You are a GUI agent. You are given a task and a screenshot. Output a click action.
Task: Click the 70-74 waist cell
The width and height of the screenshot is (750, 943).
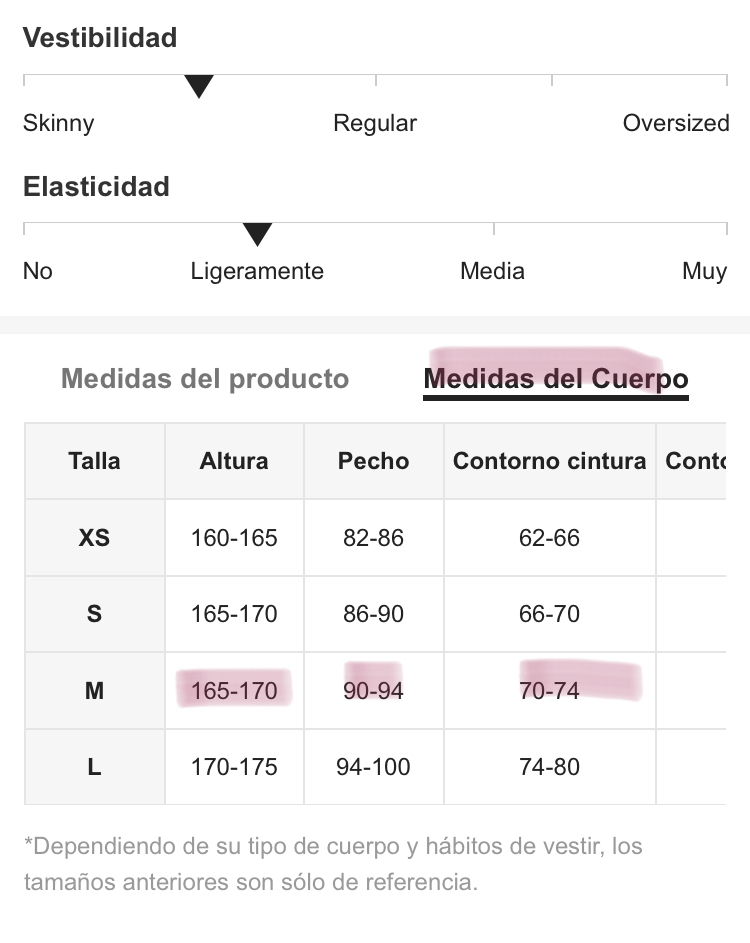click(x=550, y=690)
